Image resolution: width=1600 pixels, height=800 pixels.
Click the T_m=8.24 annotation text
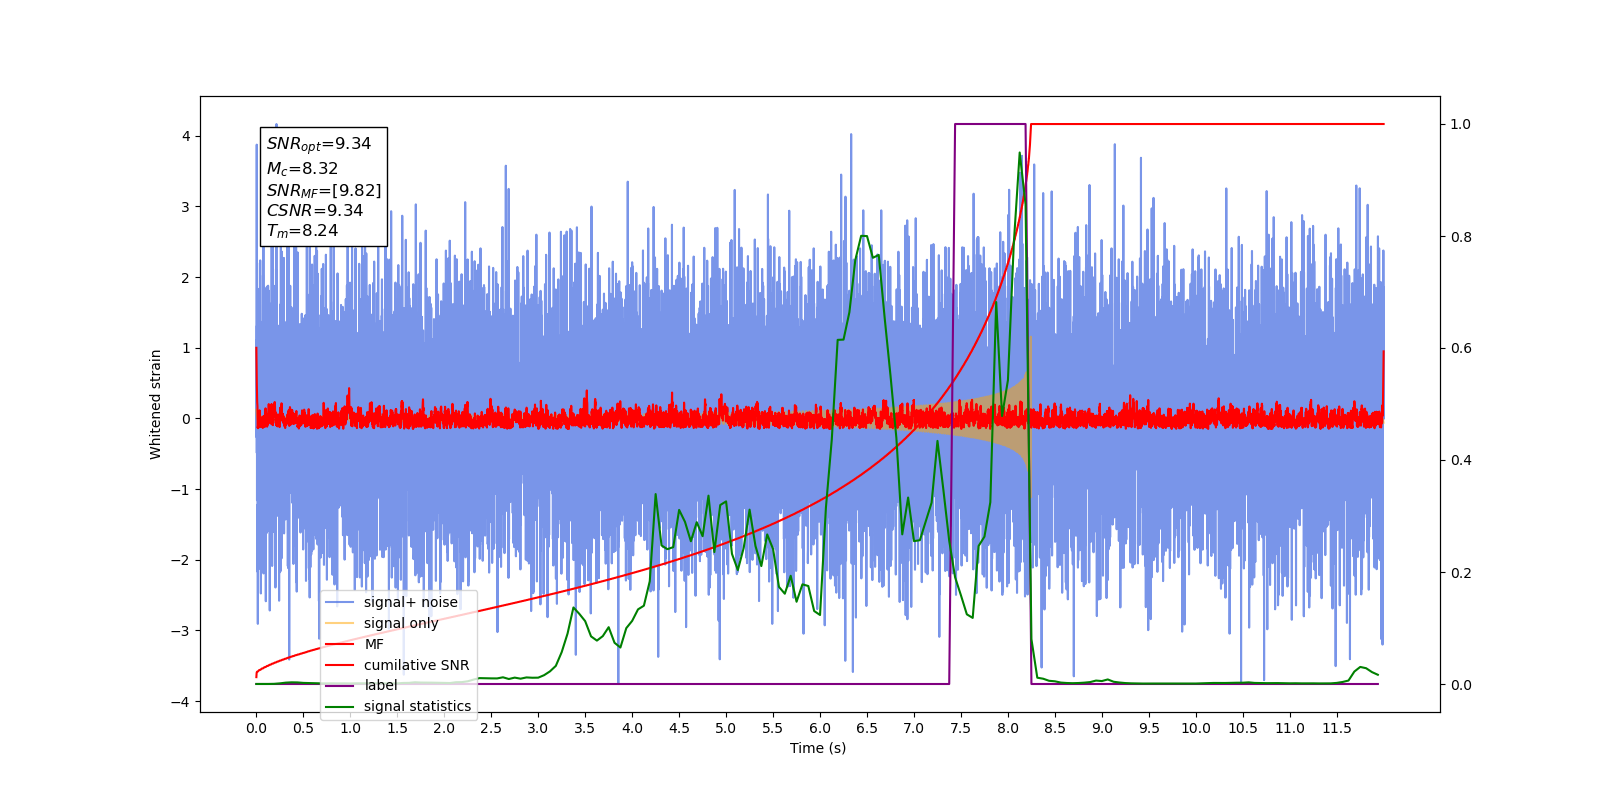pyautogui.click(x=302, y=231)
